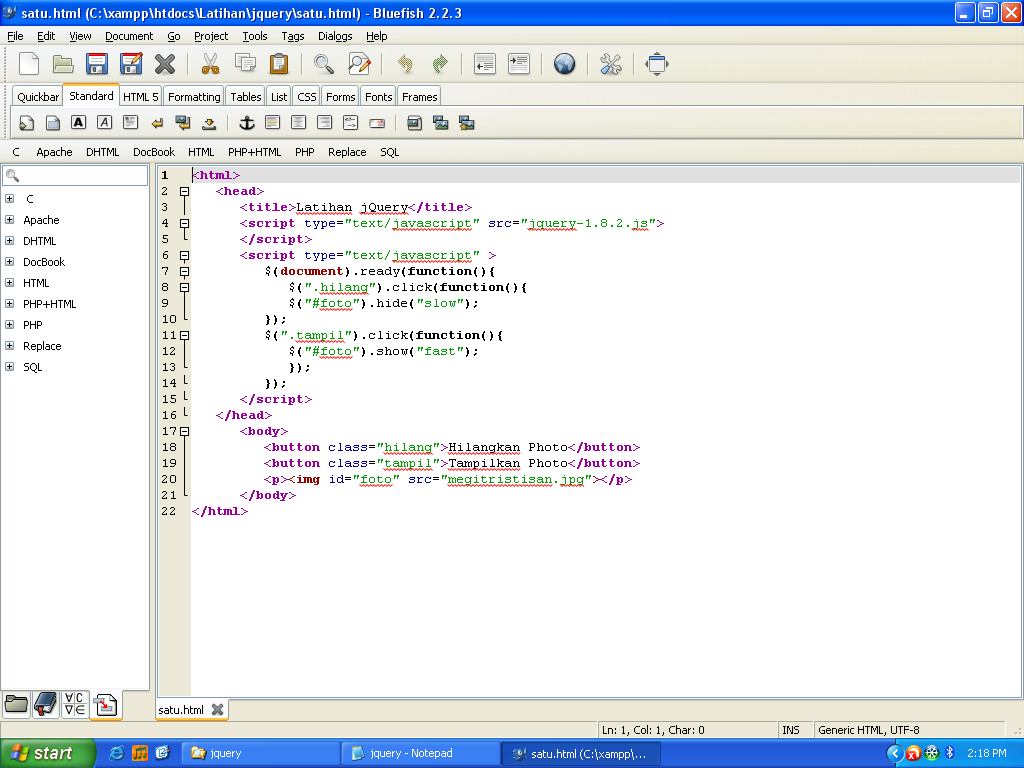Screen dimensions: 1024x768
Task: Click the Undo arrow icon
Action: coord(405,65)
